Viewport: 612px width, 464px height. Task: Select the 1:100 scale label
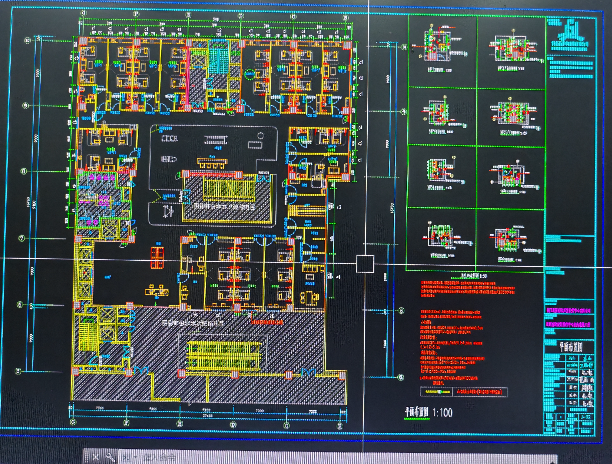pyautogui.click(x=441, y=410)
